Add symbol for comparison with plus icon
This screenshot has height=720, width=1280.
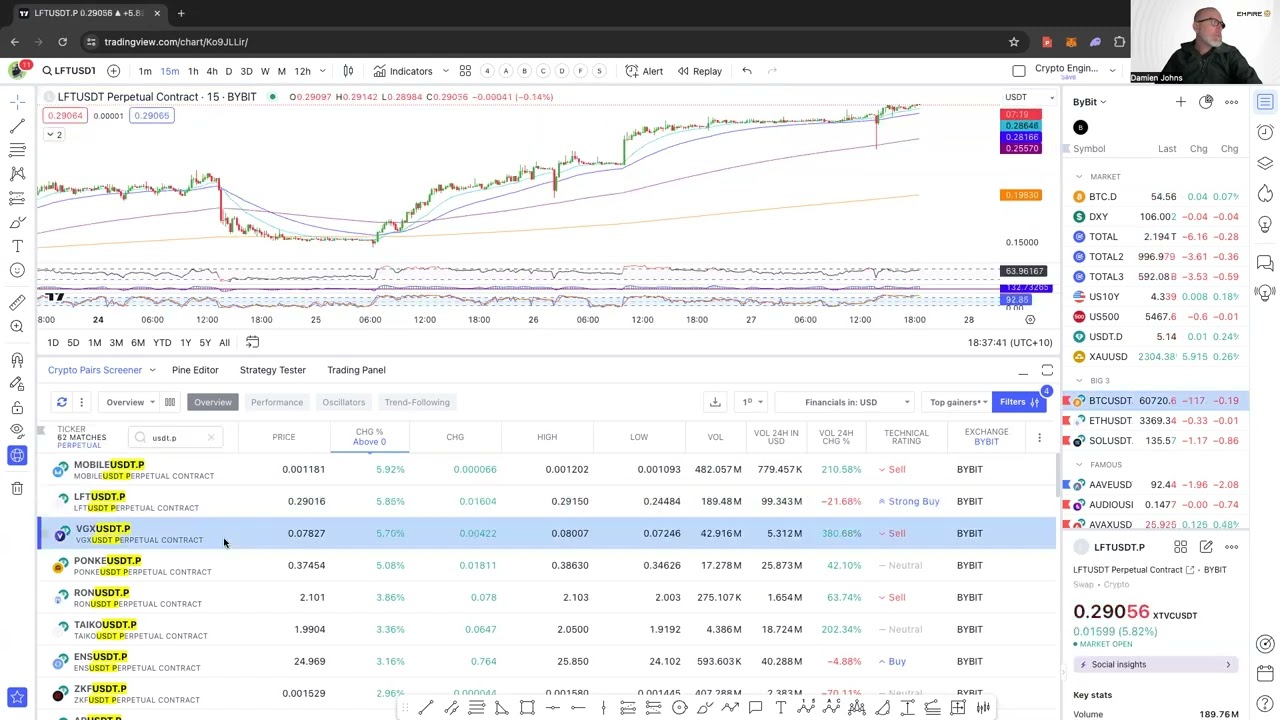[113, 71]
